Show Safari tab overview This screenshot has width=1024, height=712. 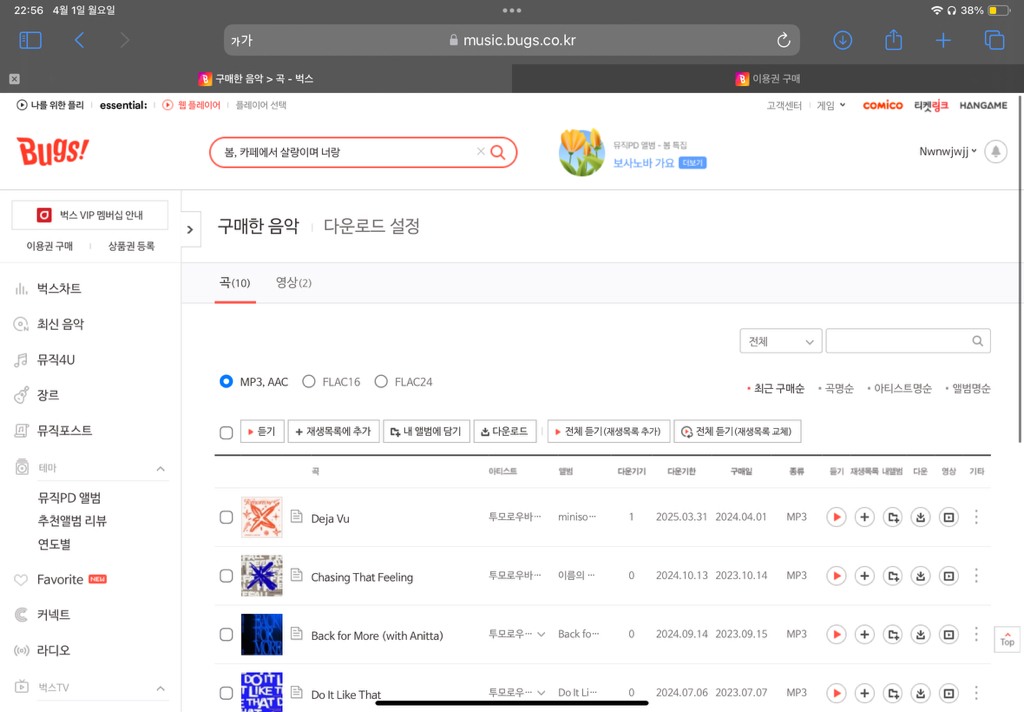pos(994,40)
